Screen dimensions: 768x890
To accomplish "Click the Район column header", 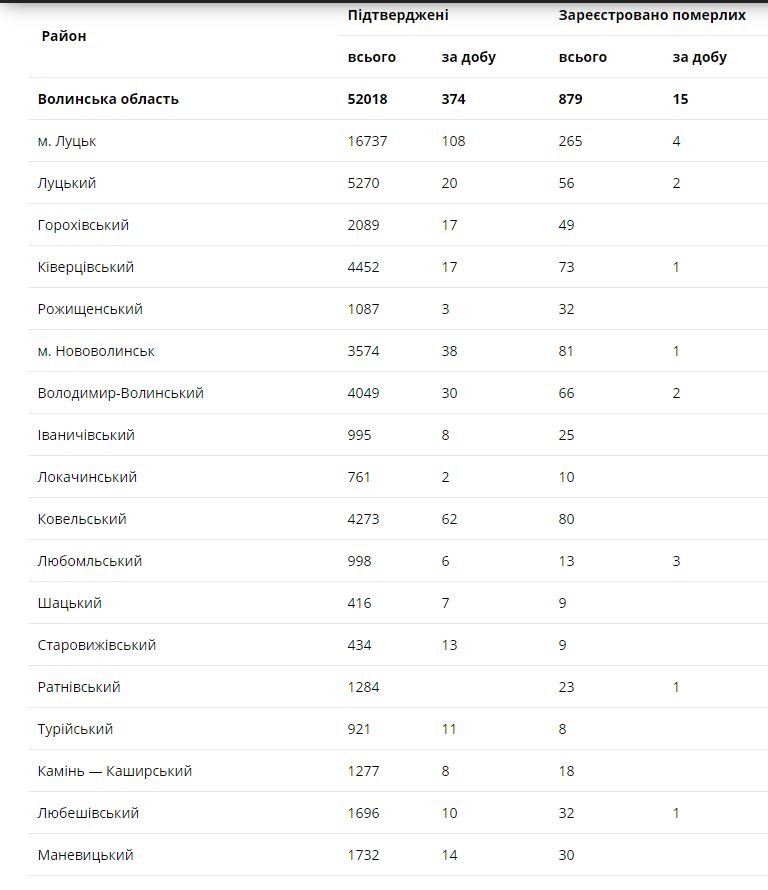I will (64, 36).
